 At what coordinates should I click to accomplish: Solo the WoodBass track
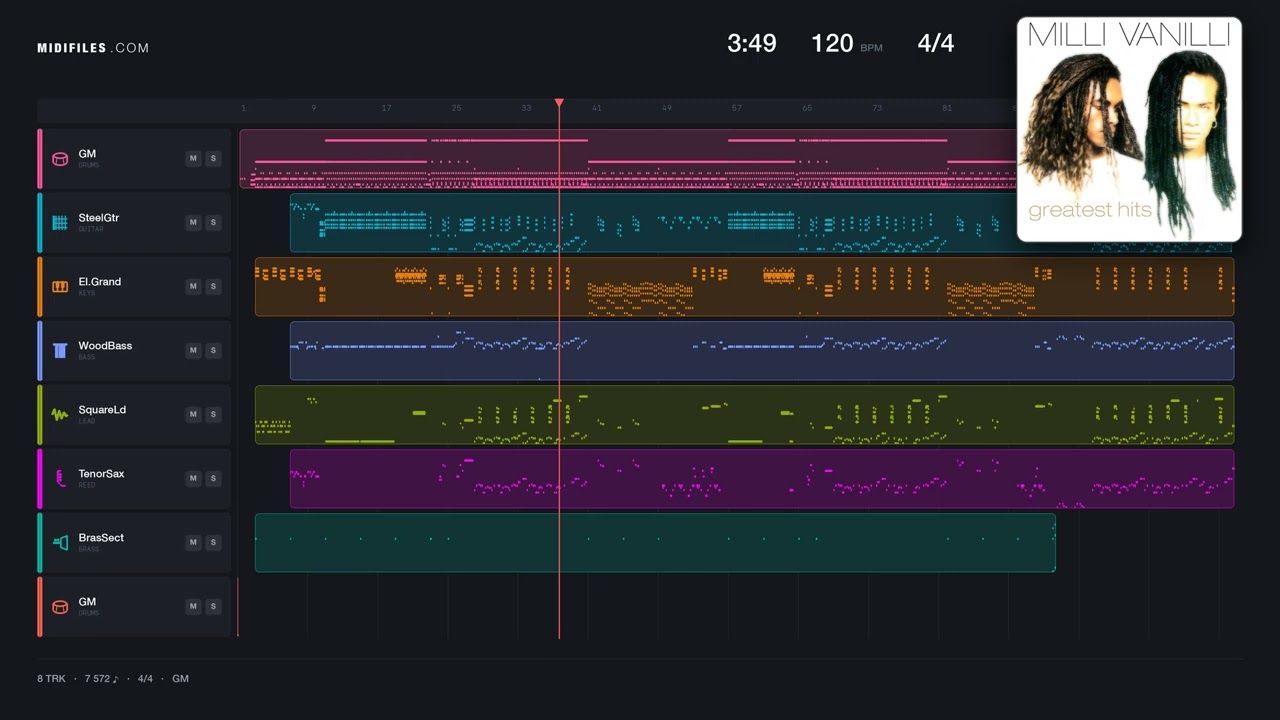[213, 351]
